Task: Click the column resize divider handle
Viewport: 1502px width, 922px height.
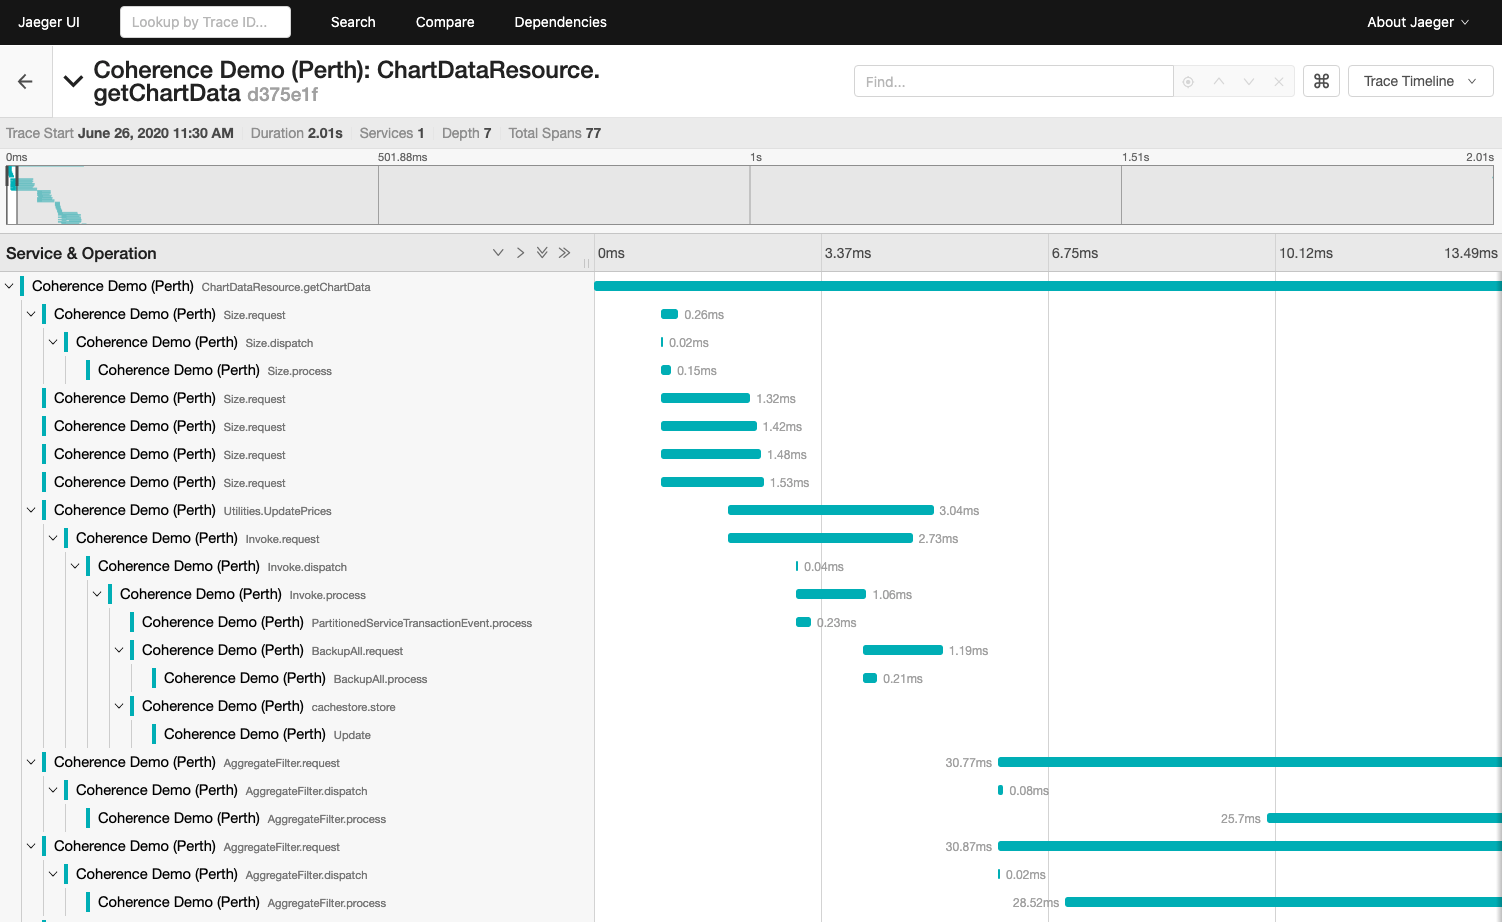Action: click(586, 264)
